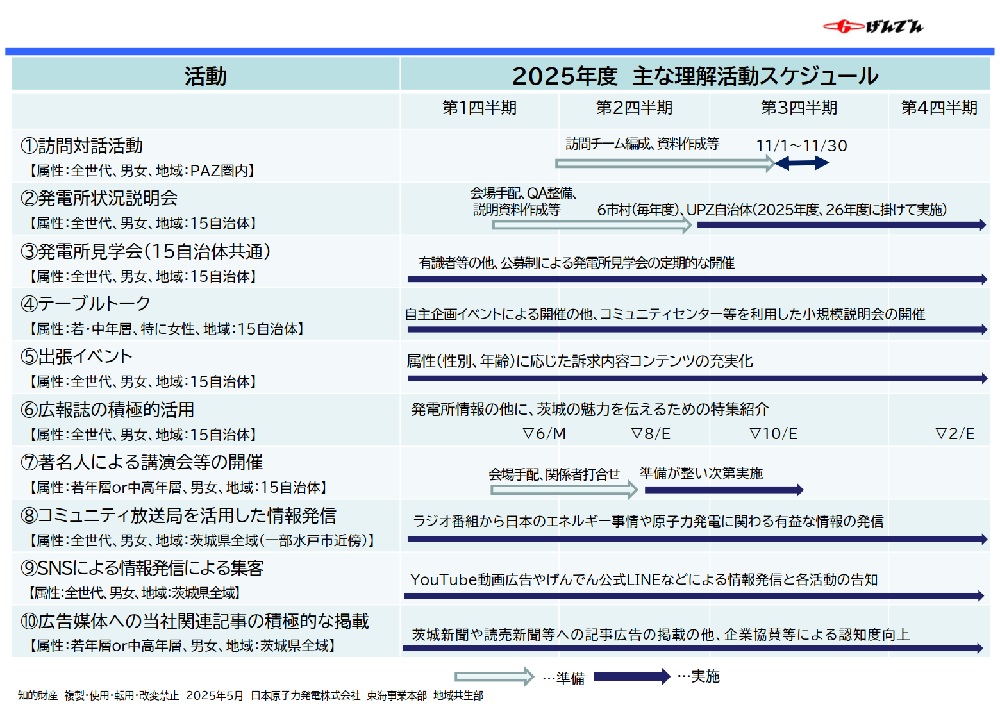Click the 茨城新聞や読売新聞等への記事広告 description

pyautogui.click(x=660, y=634)
